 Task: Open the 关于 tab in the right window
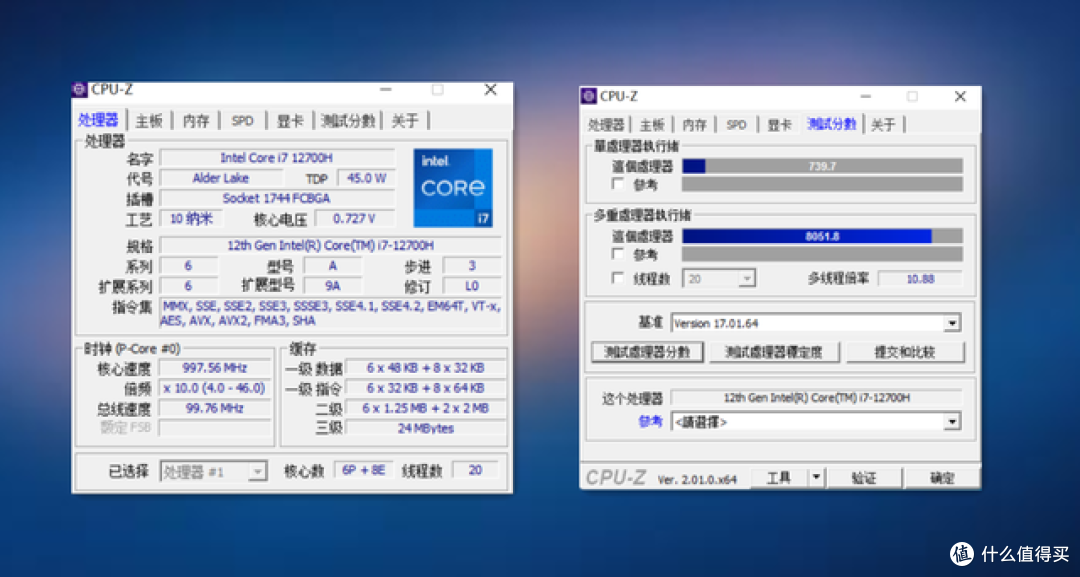tap(883, 125)
